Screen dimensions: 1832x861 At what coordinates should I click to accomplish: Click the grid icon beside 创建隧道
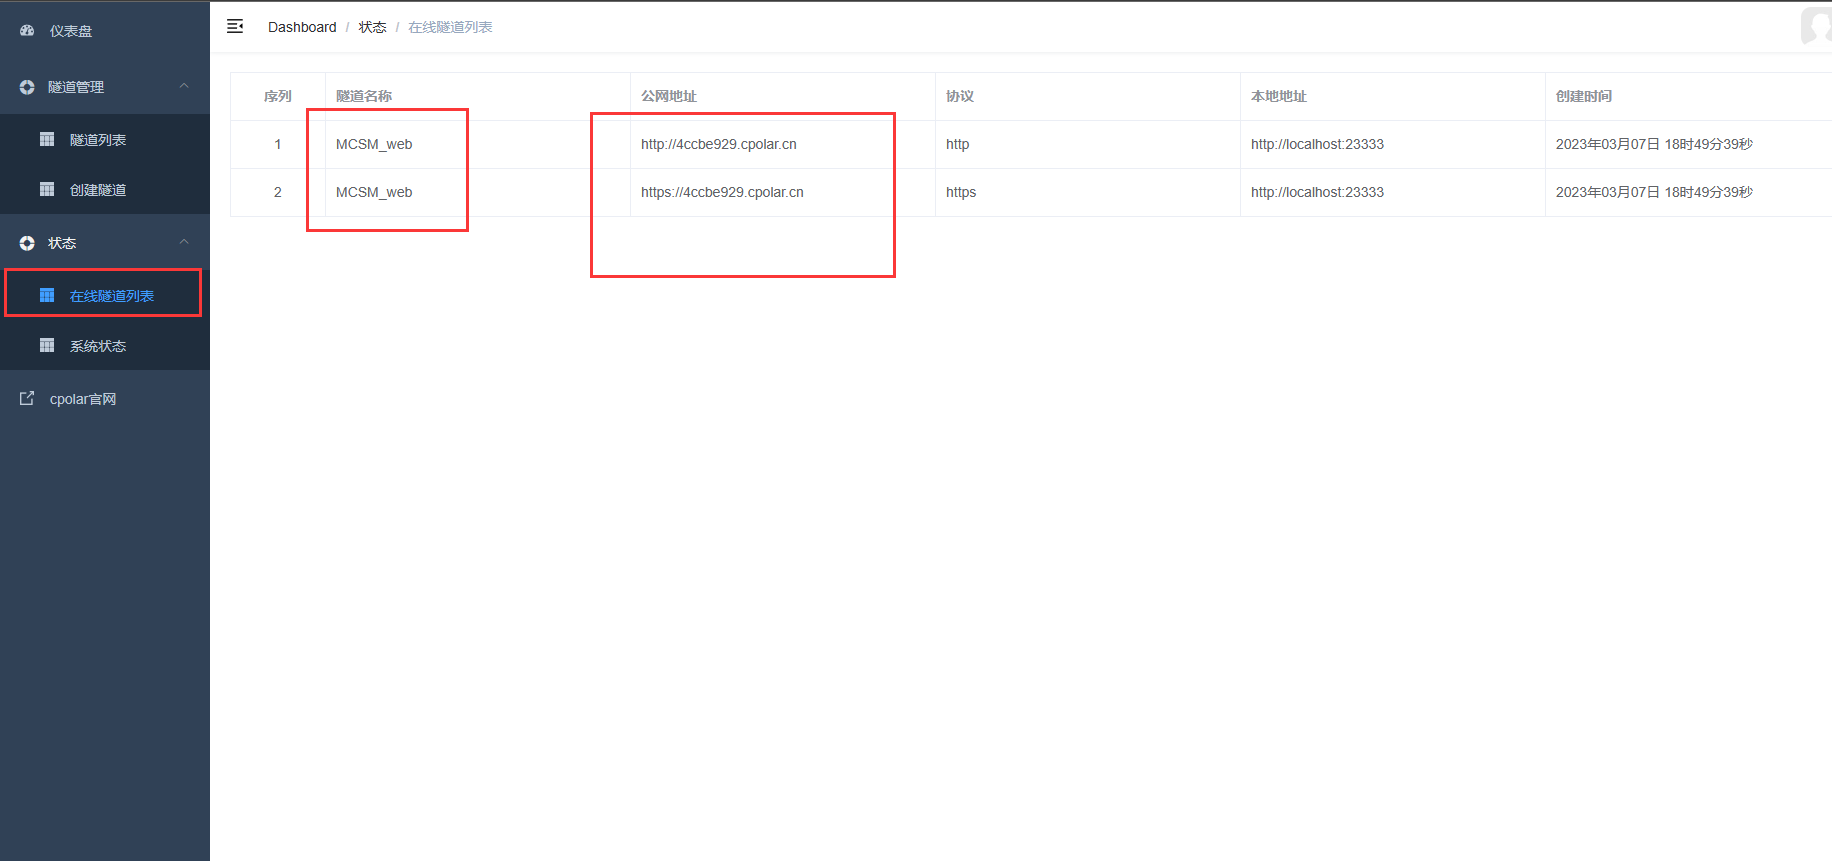click(x=47, y=190)
